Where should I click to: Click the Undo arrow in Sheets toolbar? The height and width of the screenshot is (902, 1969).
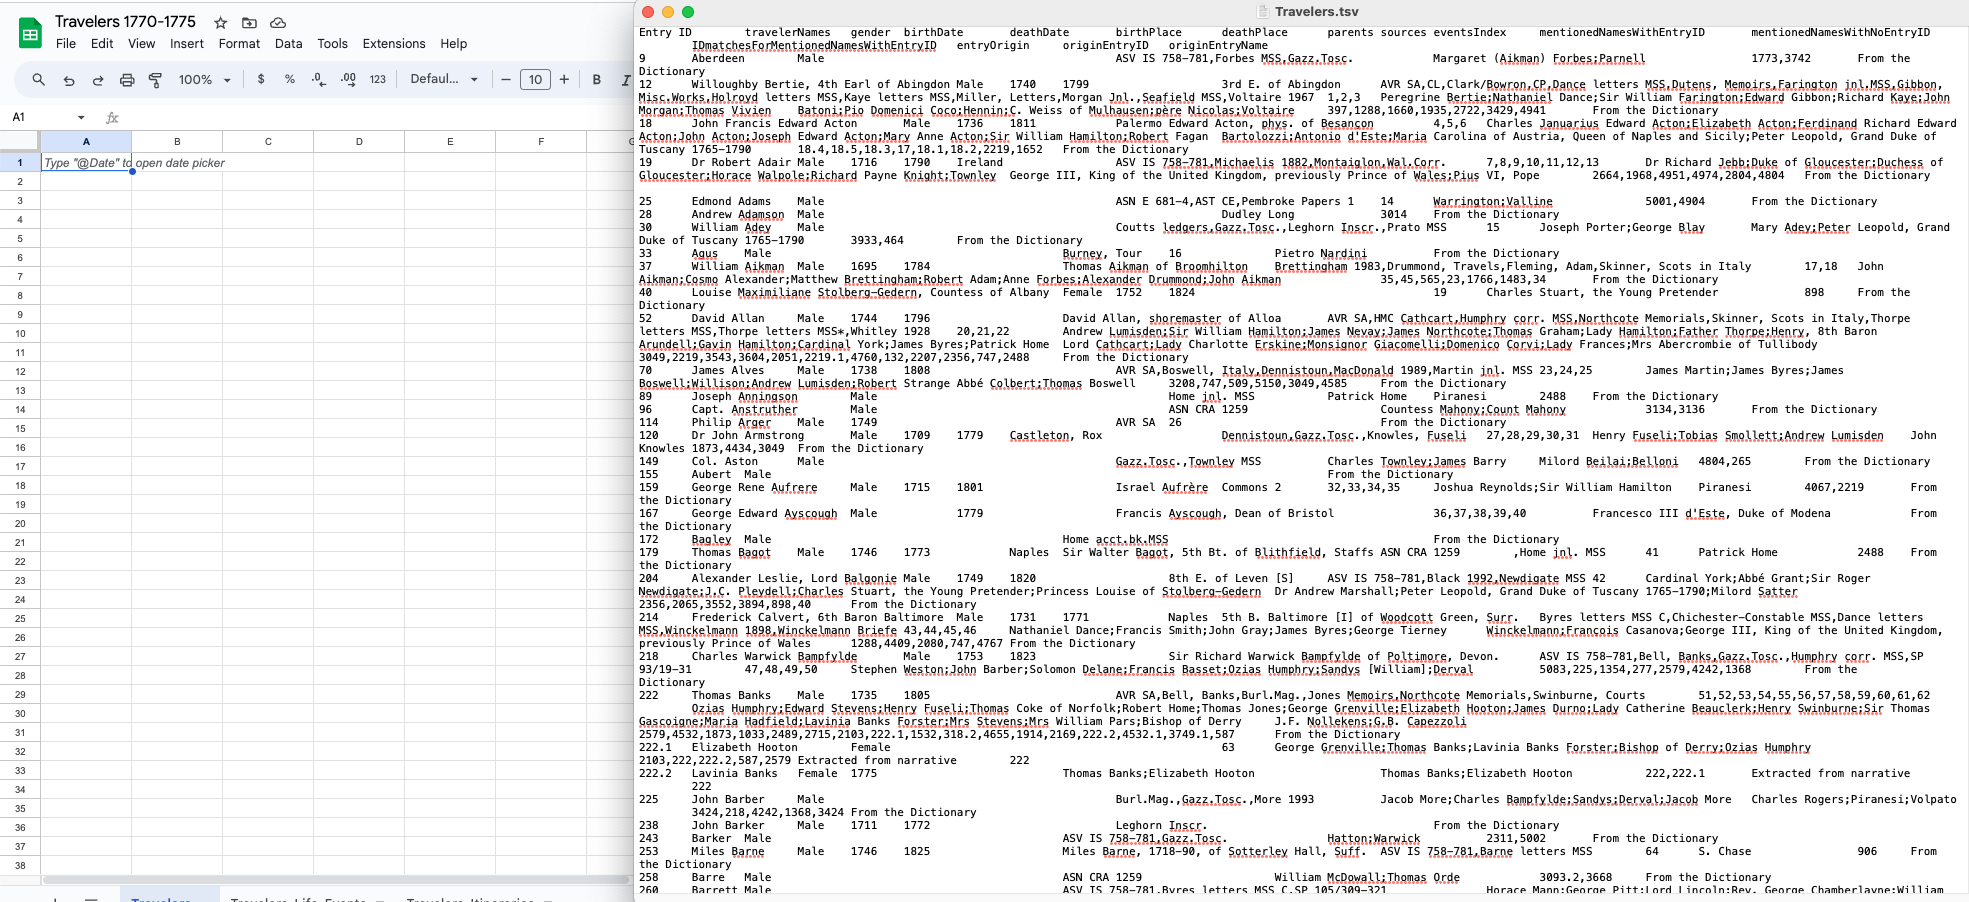[69, 79]
